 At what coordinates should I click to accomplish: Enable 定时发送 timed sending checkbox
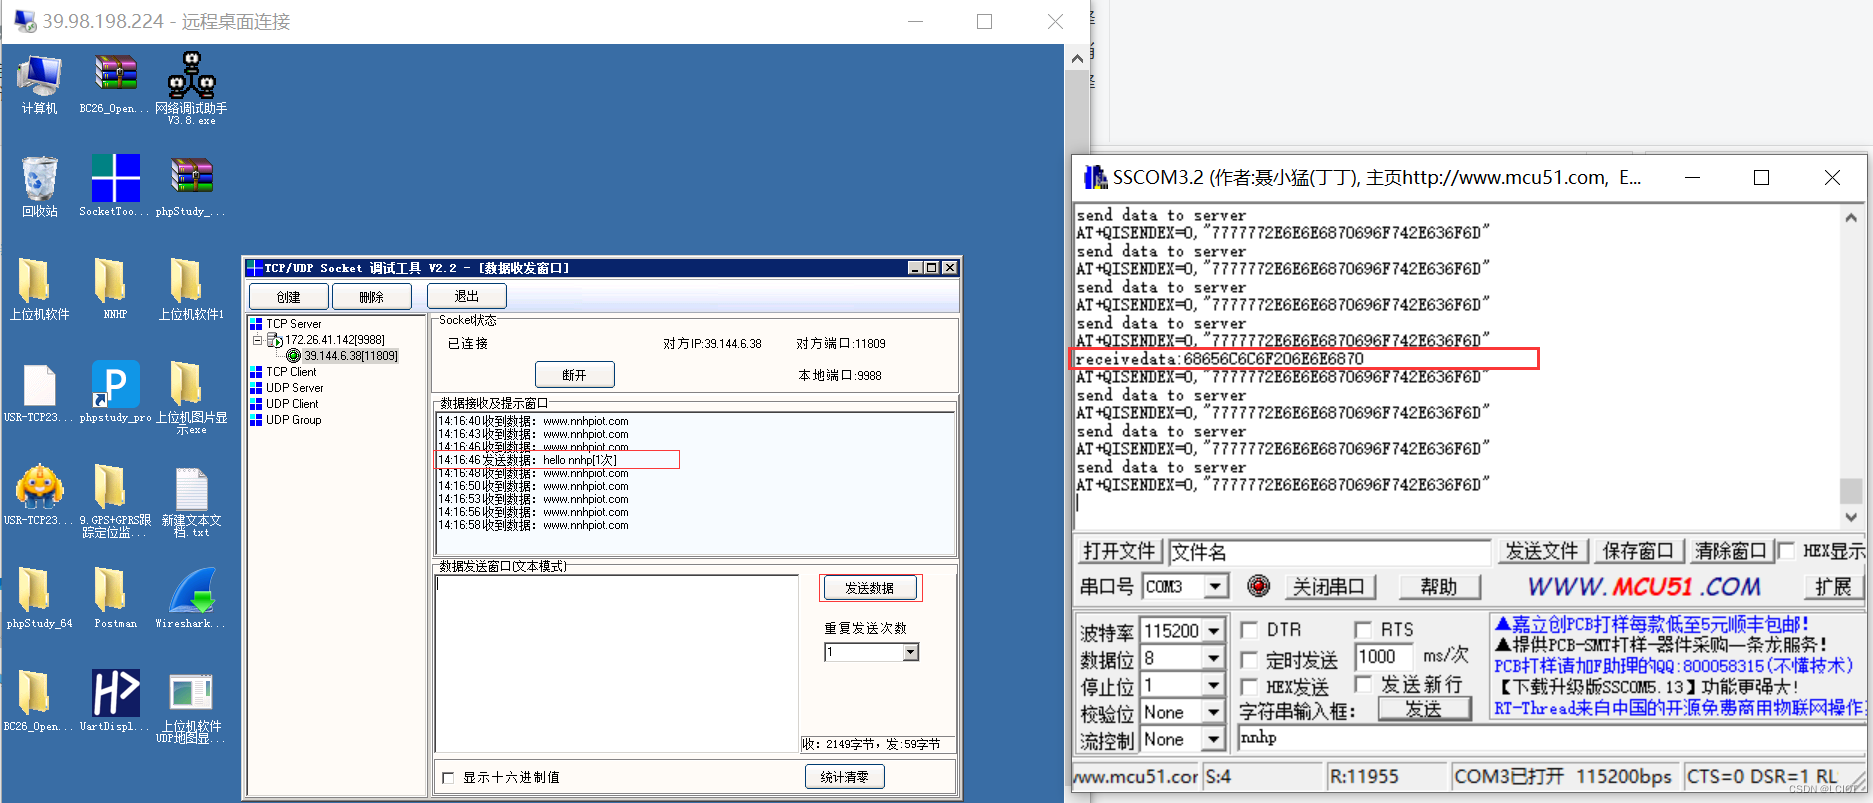(x=1249, y=659)
